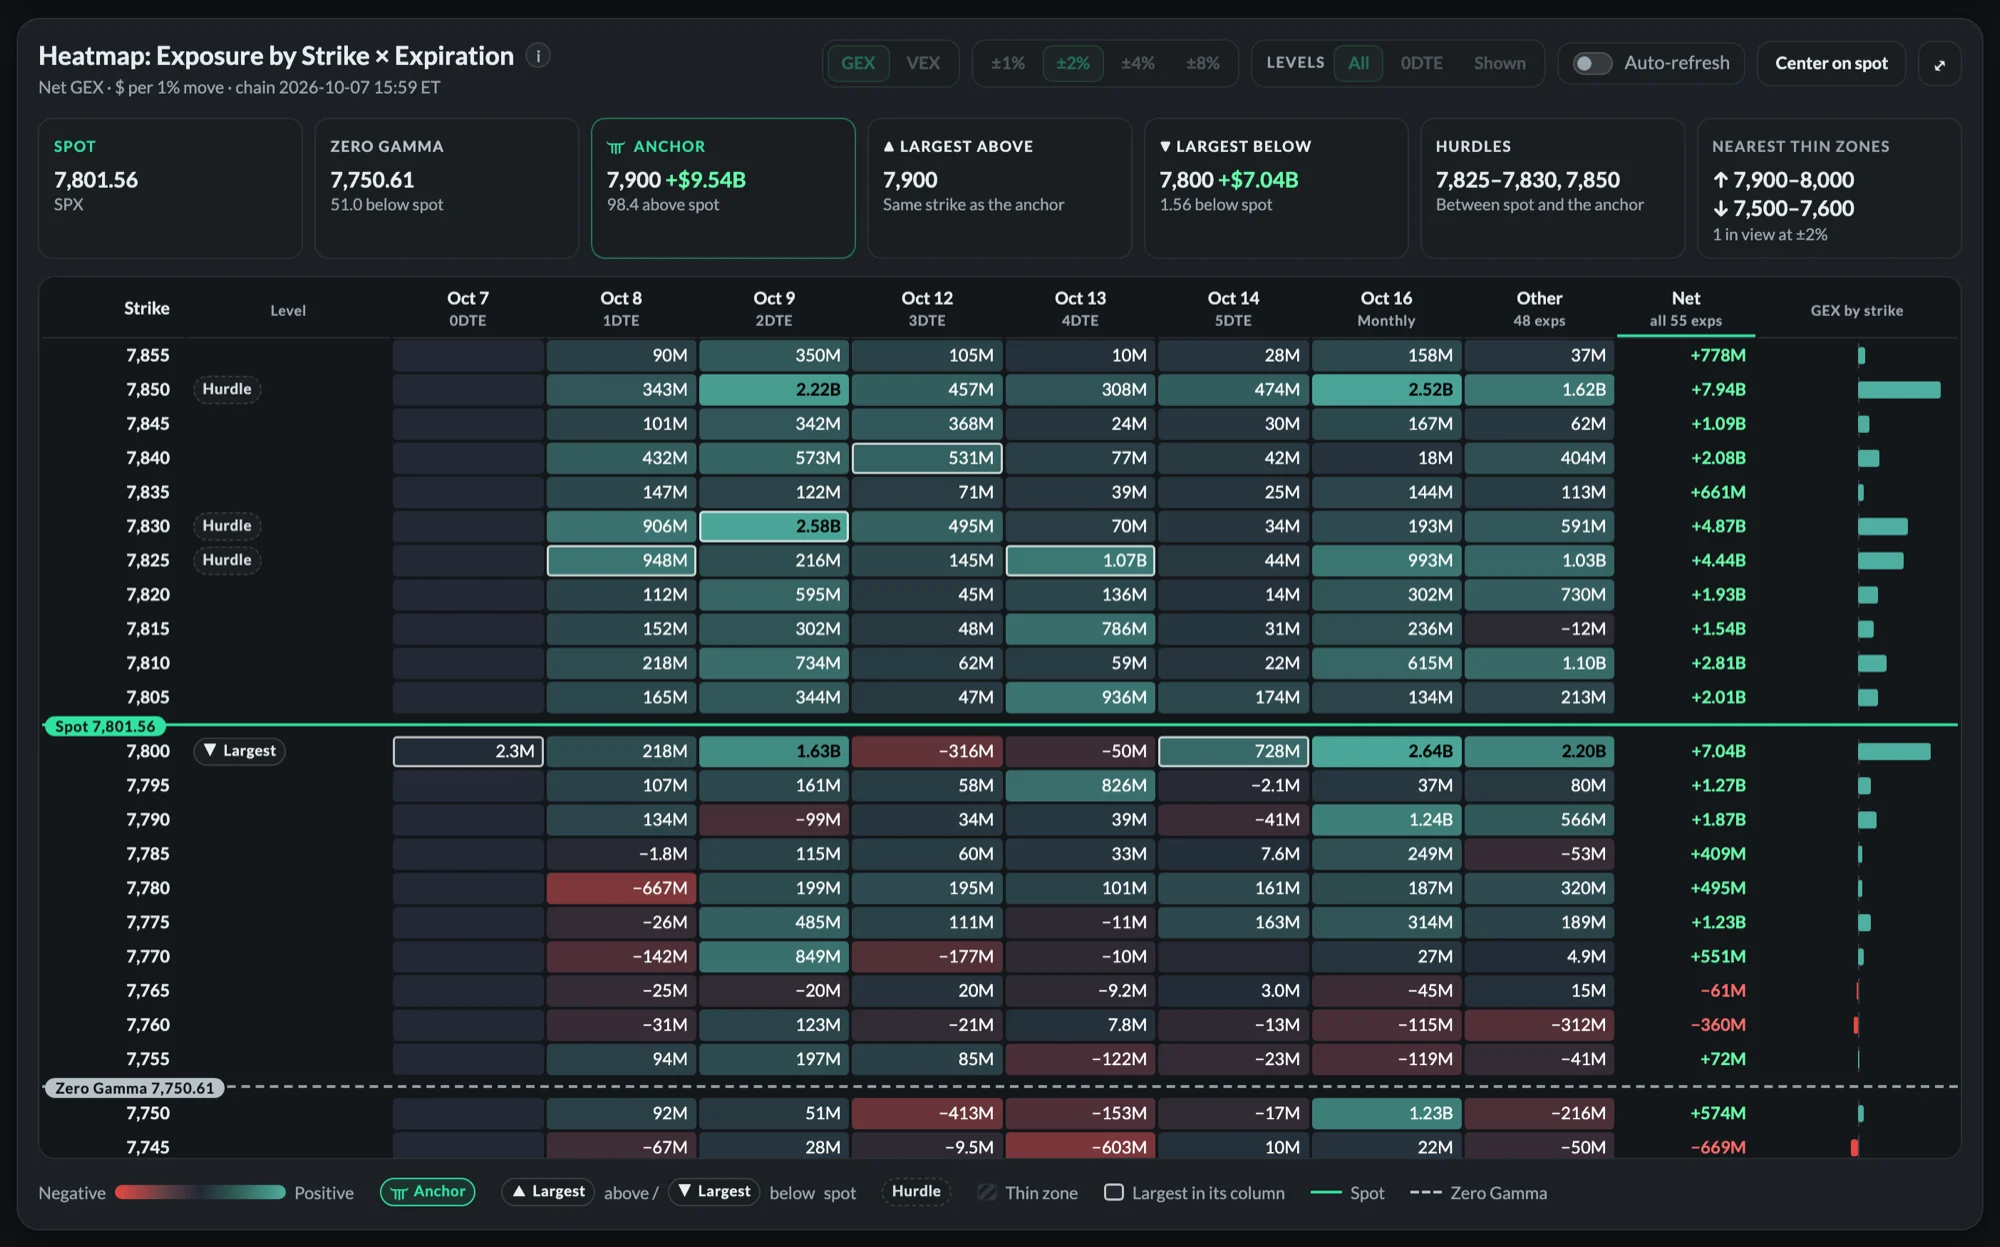The width and height of the screenshot is (2000, 1247).
Task: Click the -667M cell in the 7,780 row
Action: pyautogui.click(x=621, y=888)
